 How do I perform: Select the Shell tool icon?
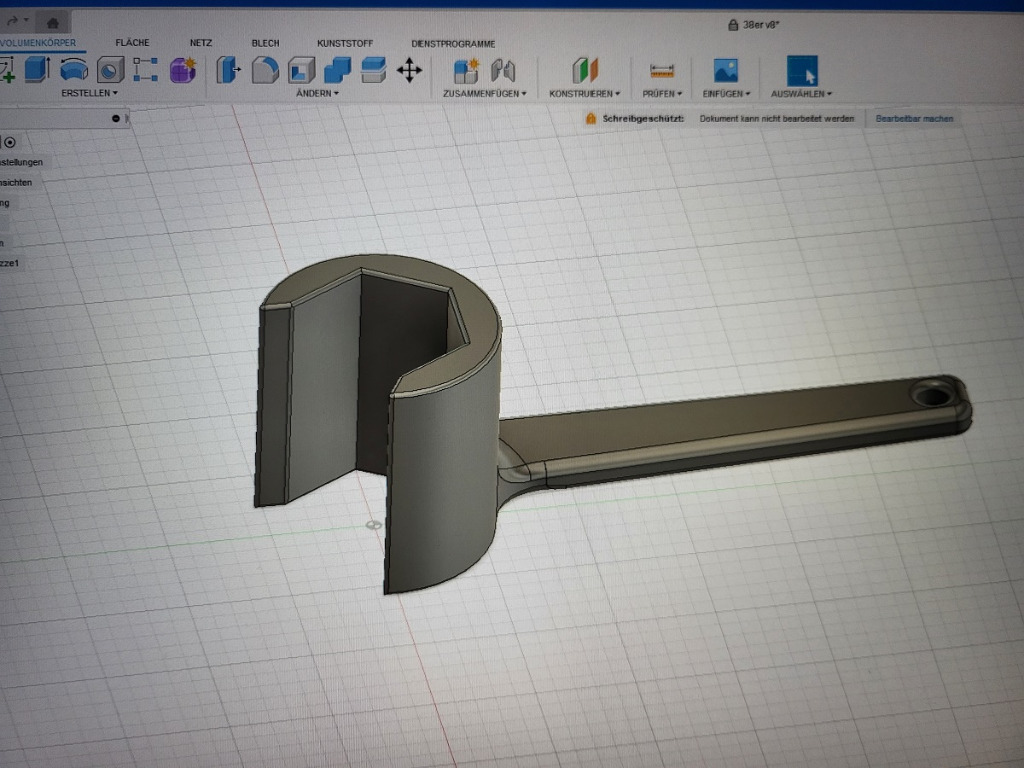pyautogui.click(x=301, y=69)
